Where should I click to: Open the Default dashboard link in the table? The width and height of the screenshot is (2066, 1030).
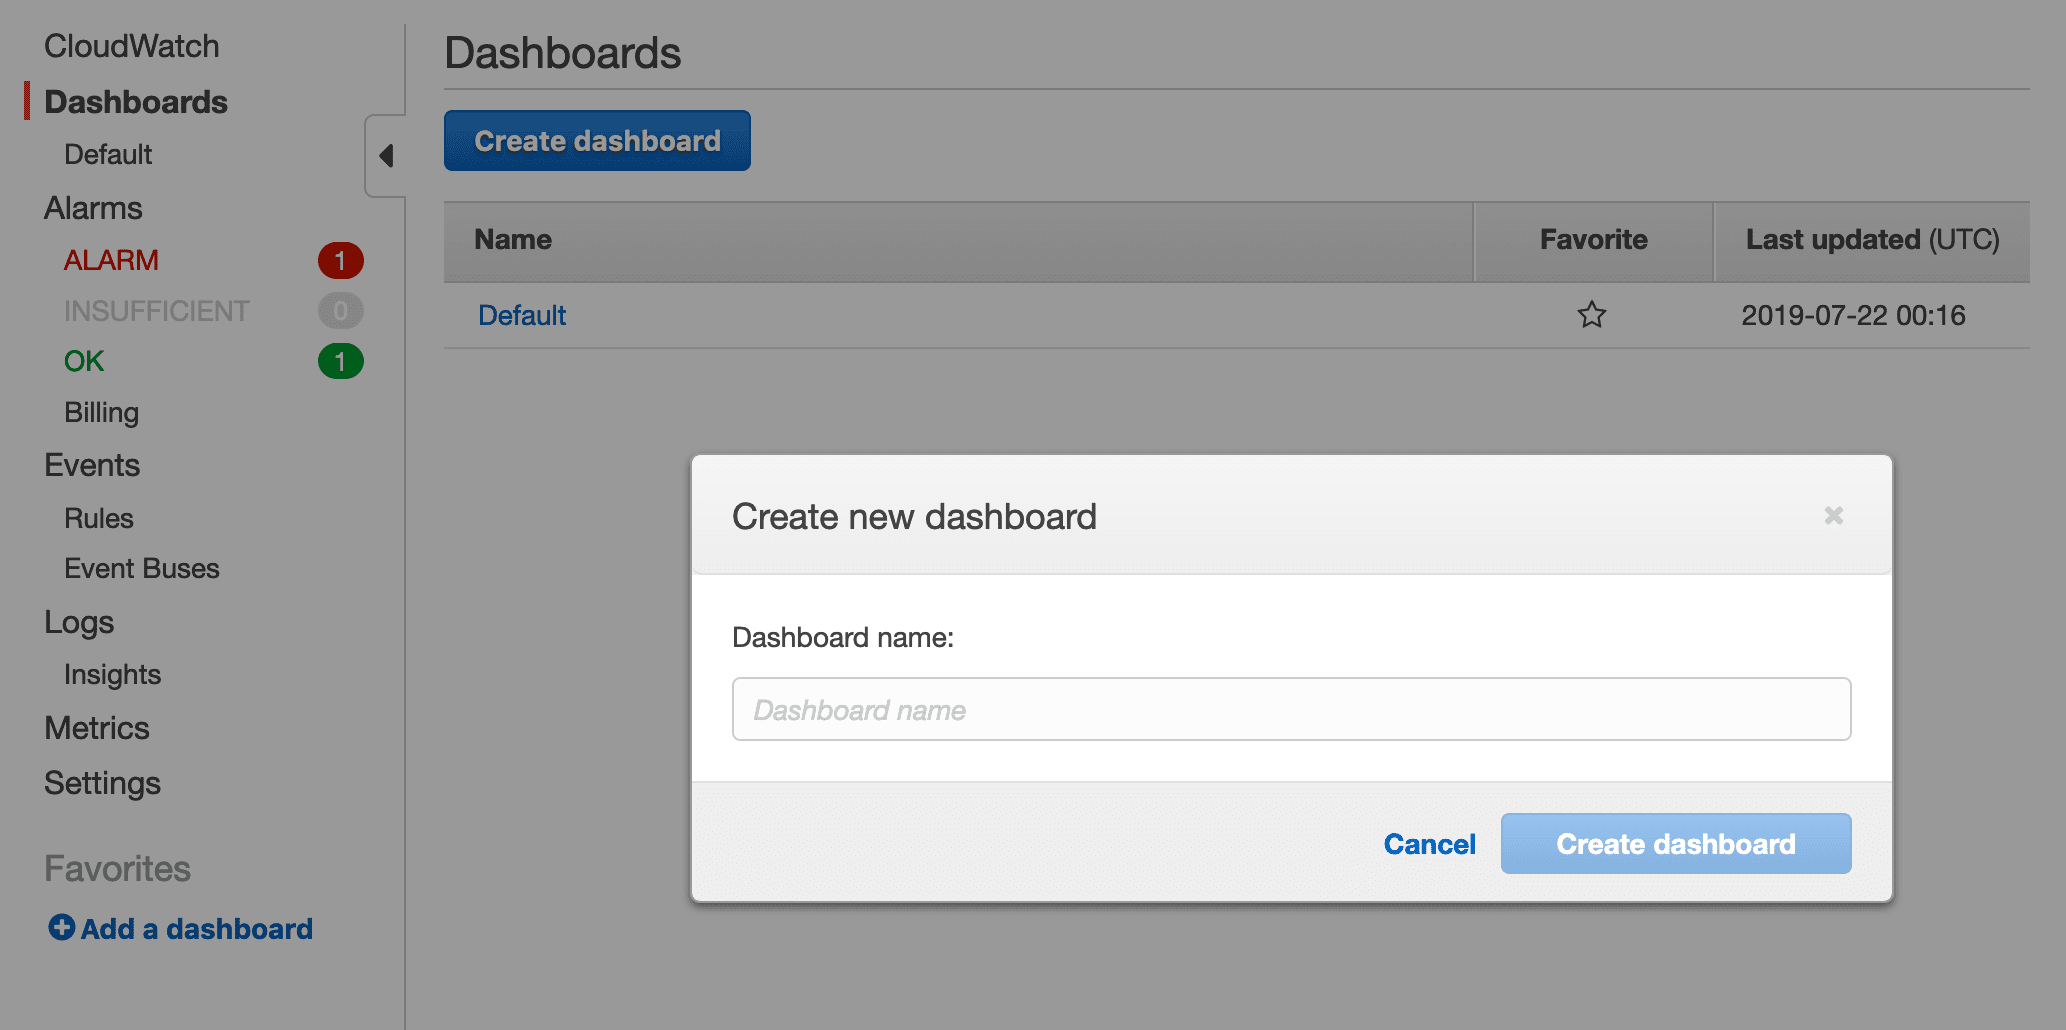coord(521,315)
